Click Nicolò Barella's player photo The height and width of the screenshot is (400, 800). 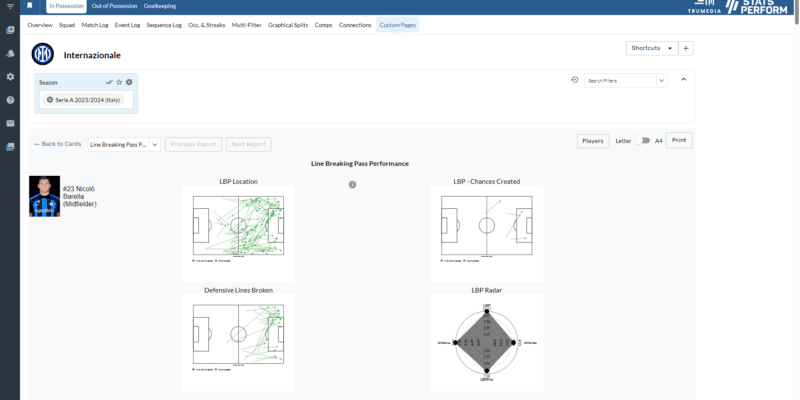(x=44, y=196)
